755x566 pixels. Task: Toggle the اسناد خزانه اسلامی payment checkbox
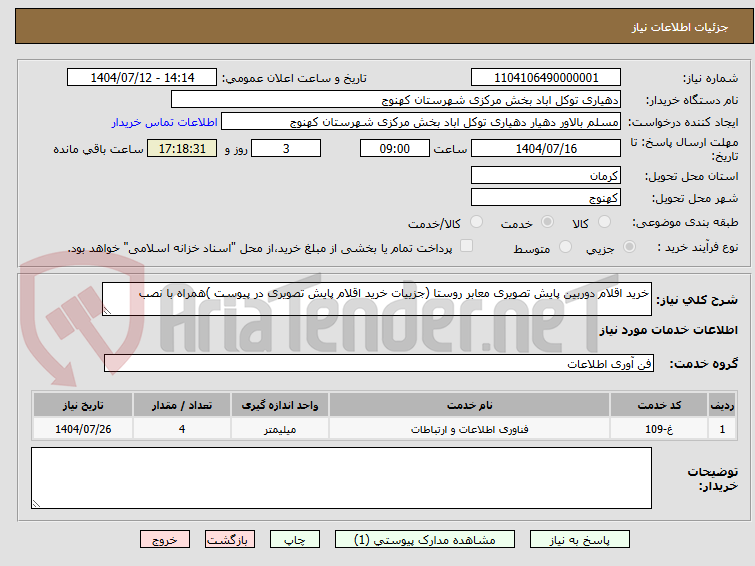click(466, 246)
